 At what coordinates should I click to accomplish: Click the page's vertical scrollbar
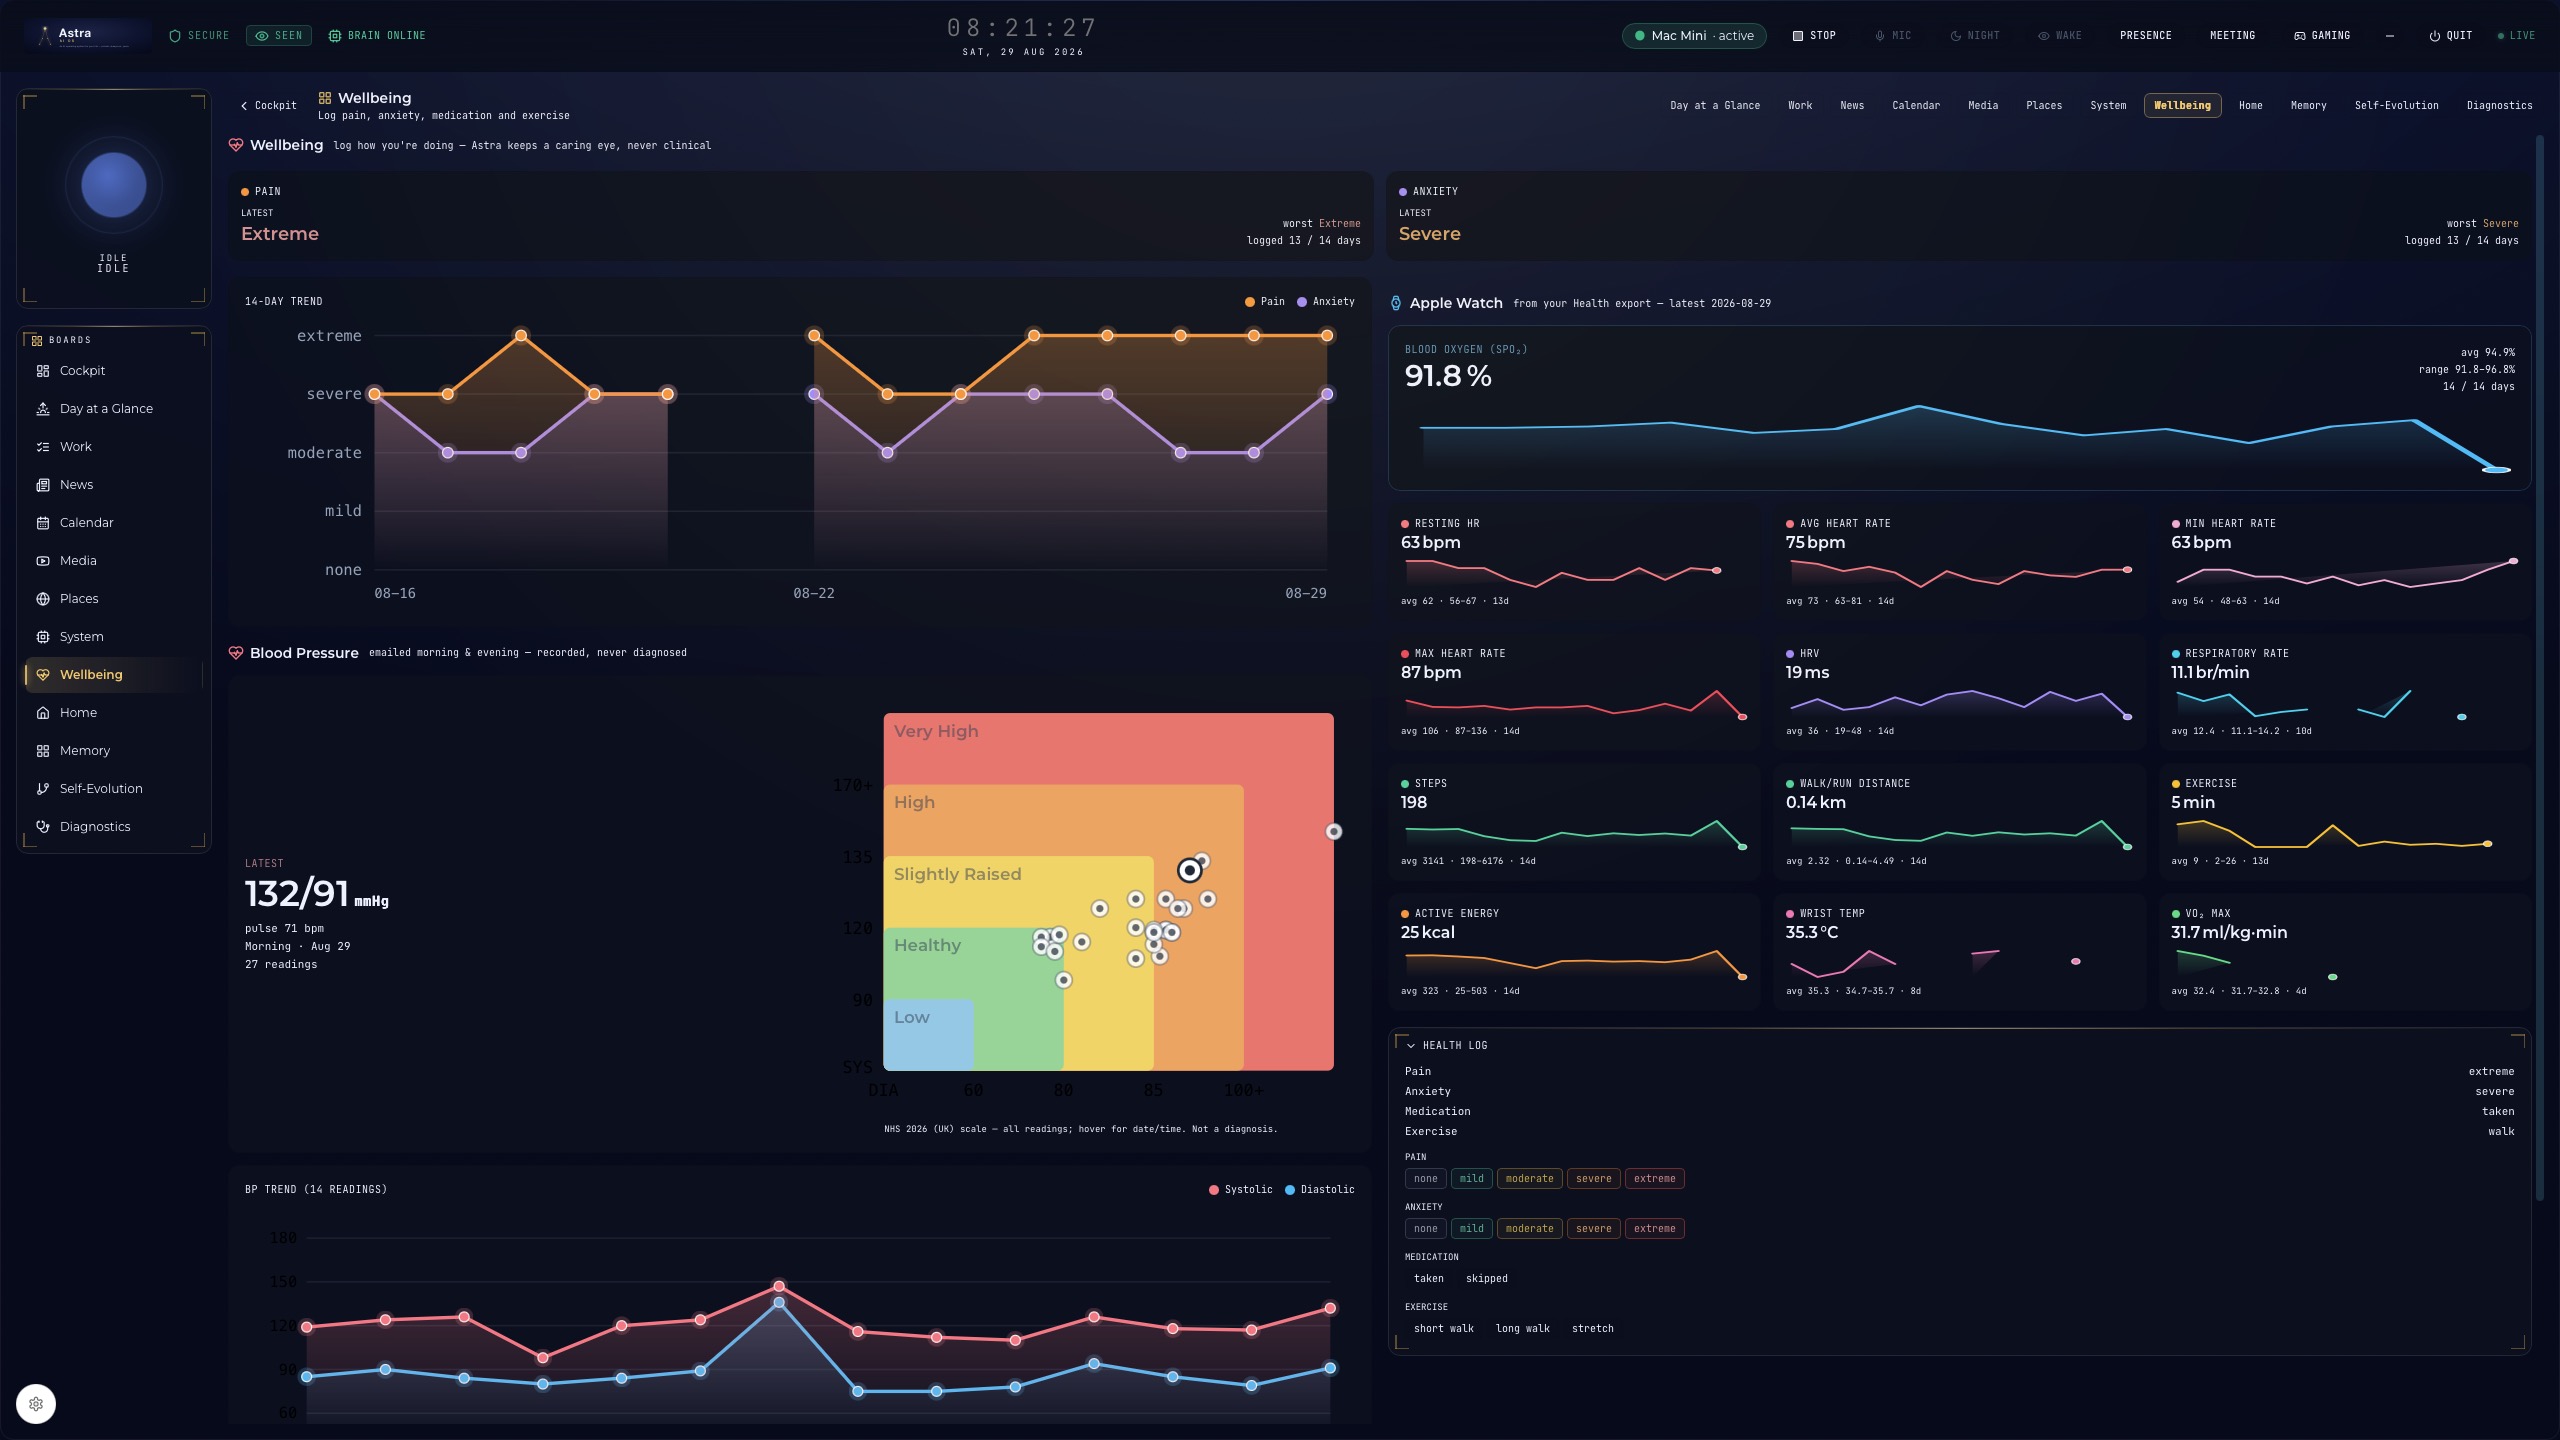click(x=2540, y=668)
